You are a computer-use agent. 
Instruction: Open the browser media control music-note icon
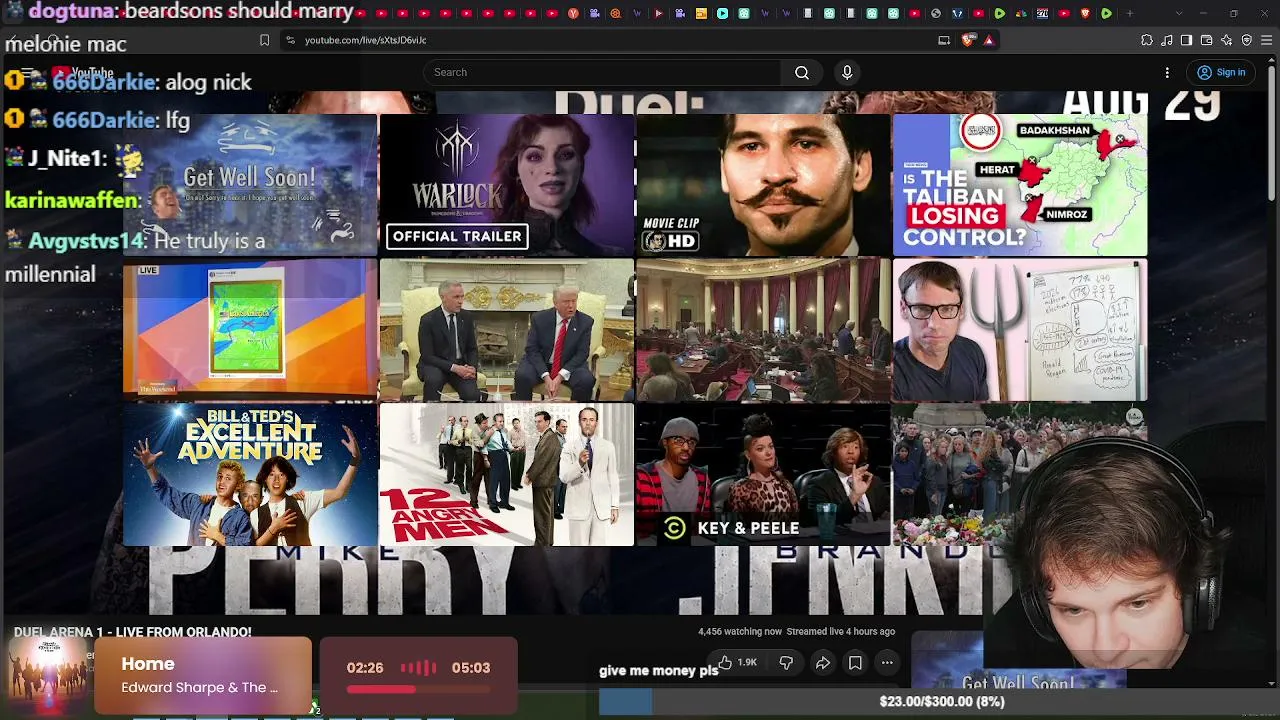click(1166, 40)
